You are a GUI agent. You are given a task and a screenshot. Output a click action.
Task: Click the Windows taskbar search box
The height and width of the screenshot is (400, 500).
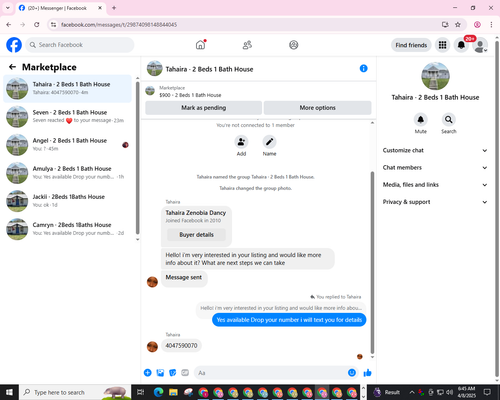point(75,392)
